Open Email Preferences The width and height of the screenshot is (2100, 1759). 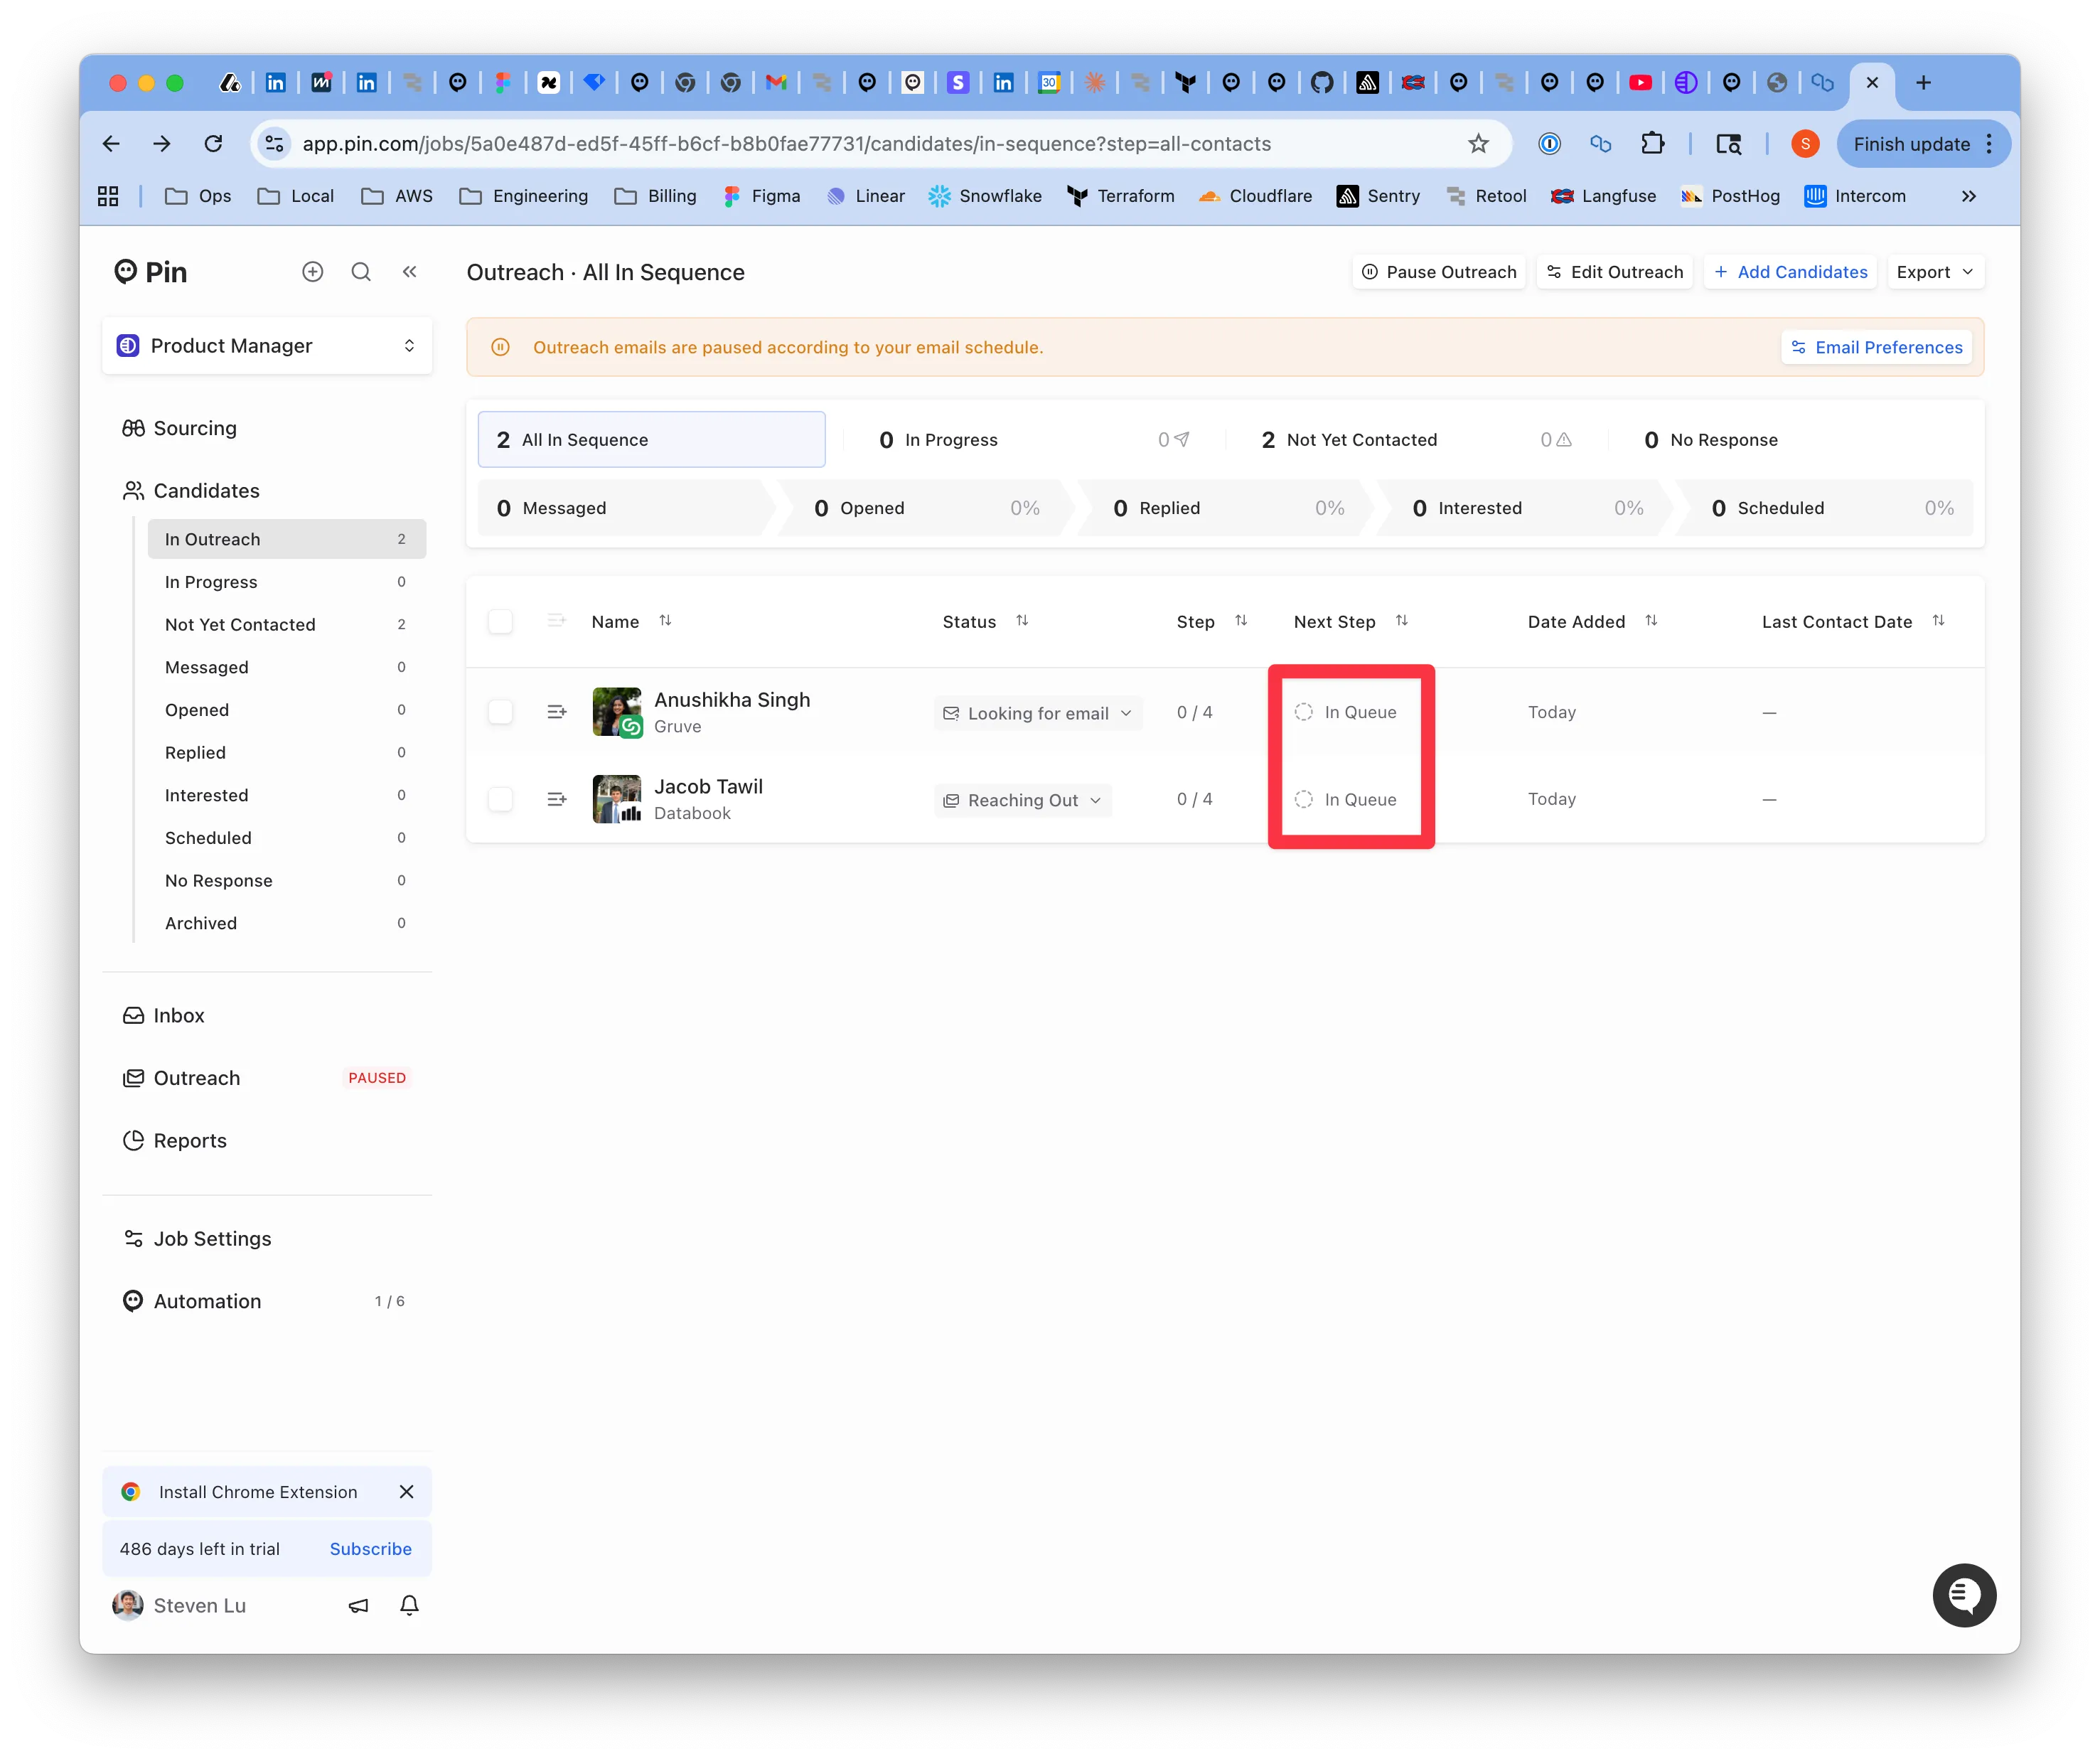tap(1877, 347)
